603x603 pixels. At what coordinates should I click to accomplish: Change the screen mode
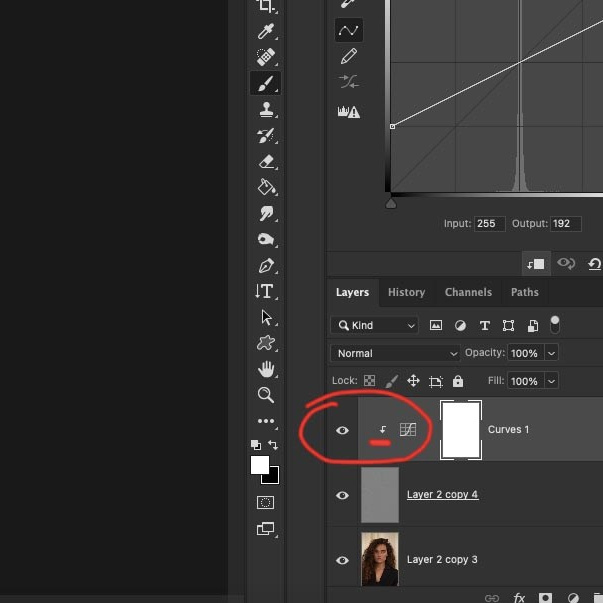point(265,529)
